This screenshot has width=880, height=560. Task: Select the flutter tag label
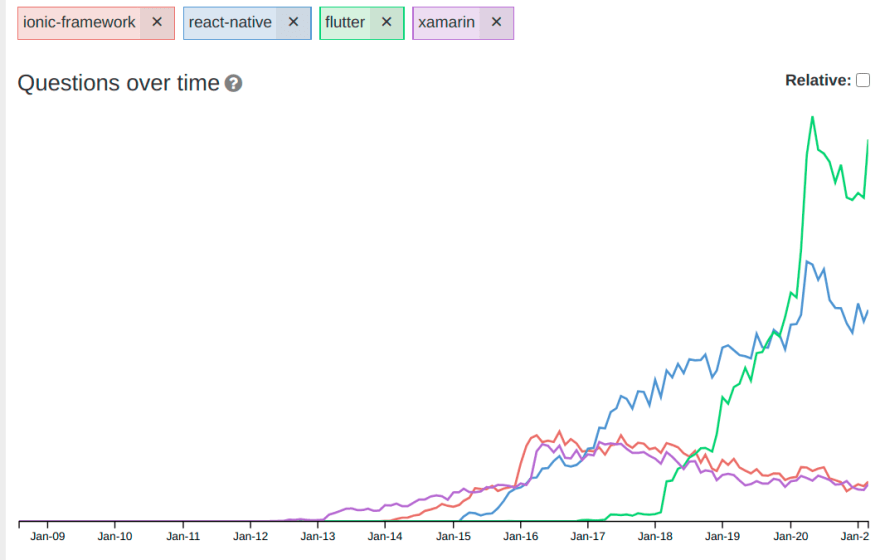(345, 22)
